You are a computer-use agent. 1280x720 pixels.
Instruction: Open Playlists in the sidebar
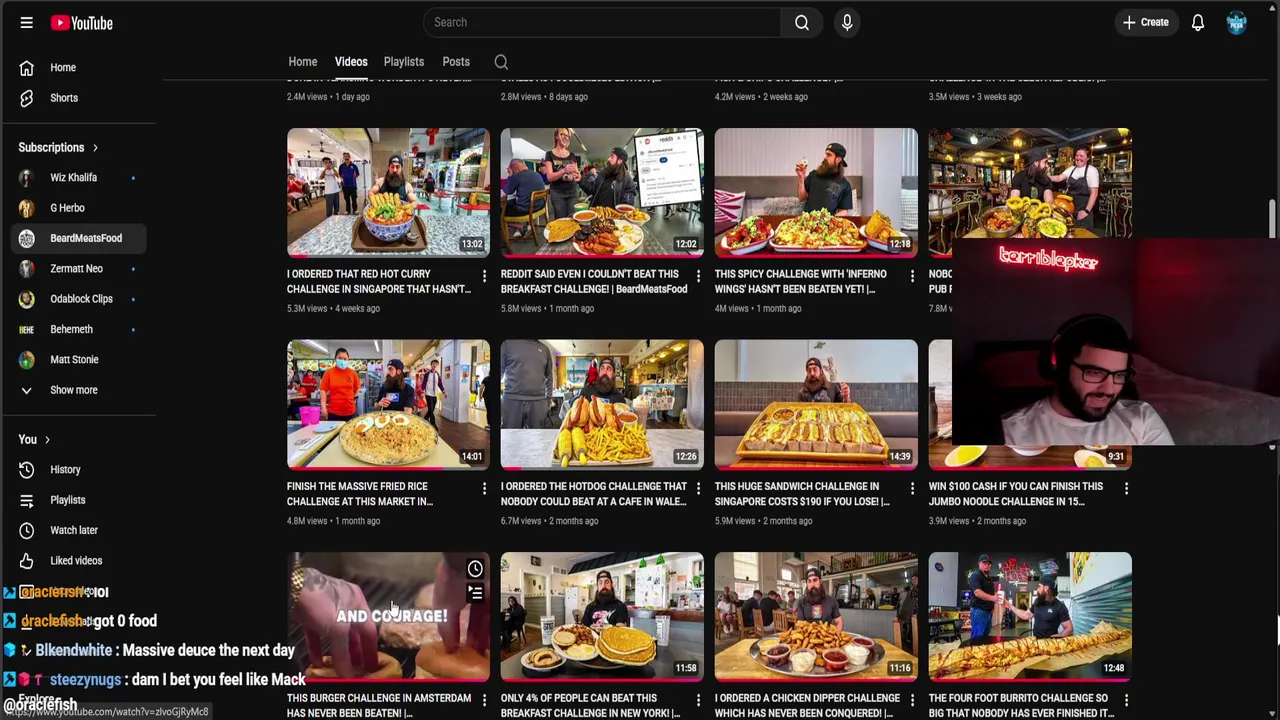coord(80,500)
